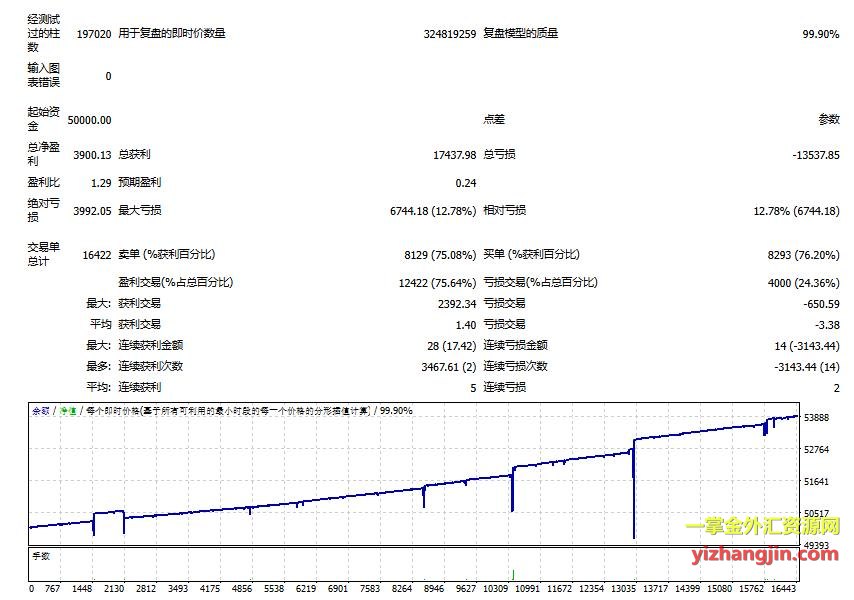
Task: Click the 手数 lots panel label
Action: 41,553
